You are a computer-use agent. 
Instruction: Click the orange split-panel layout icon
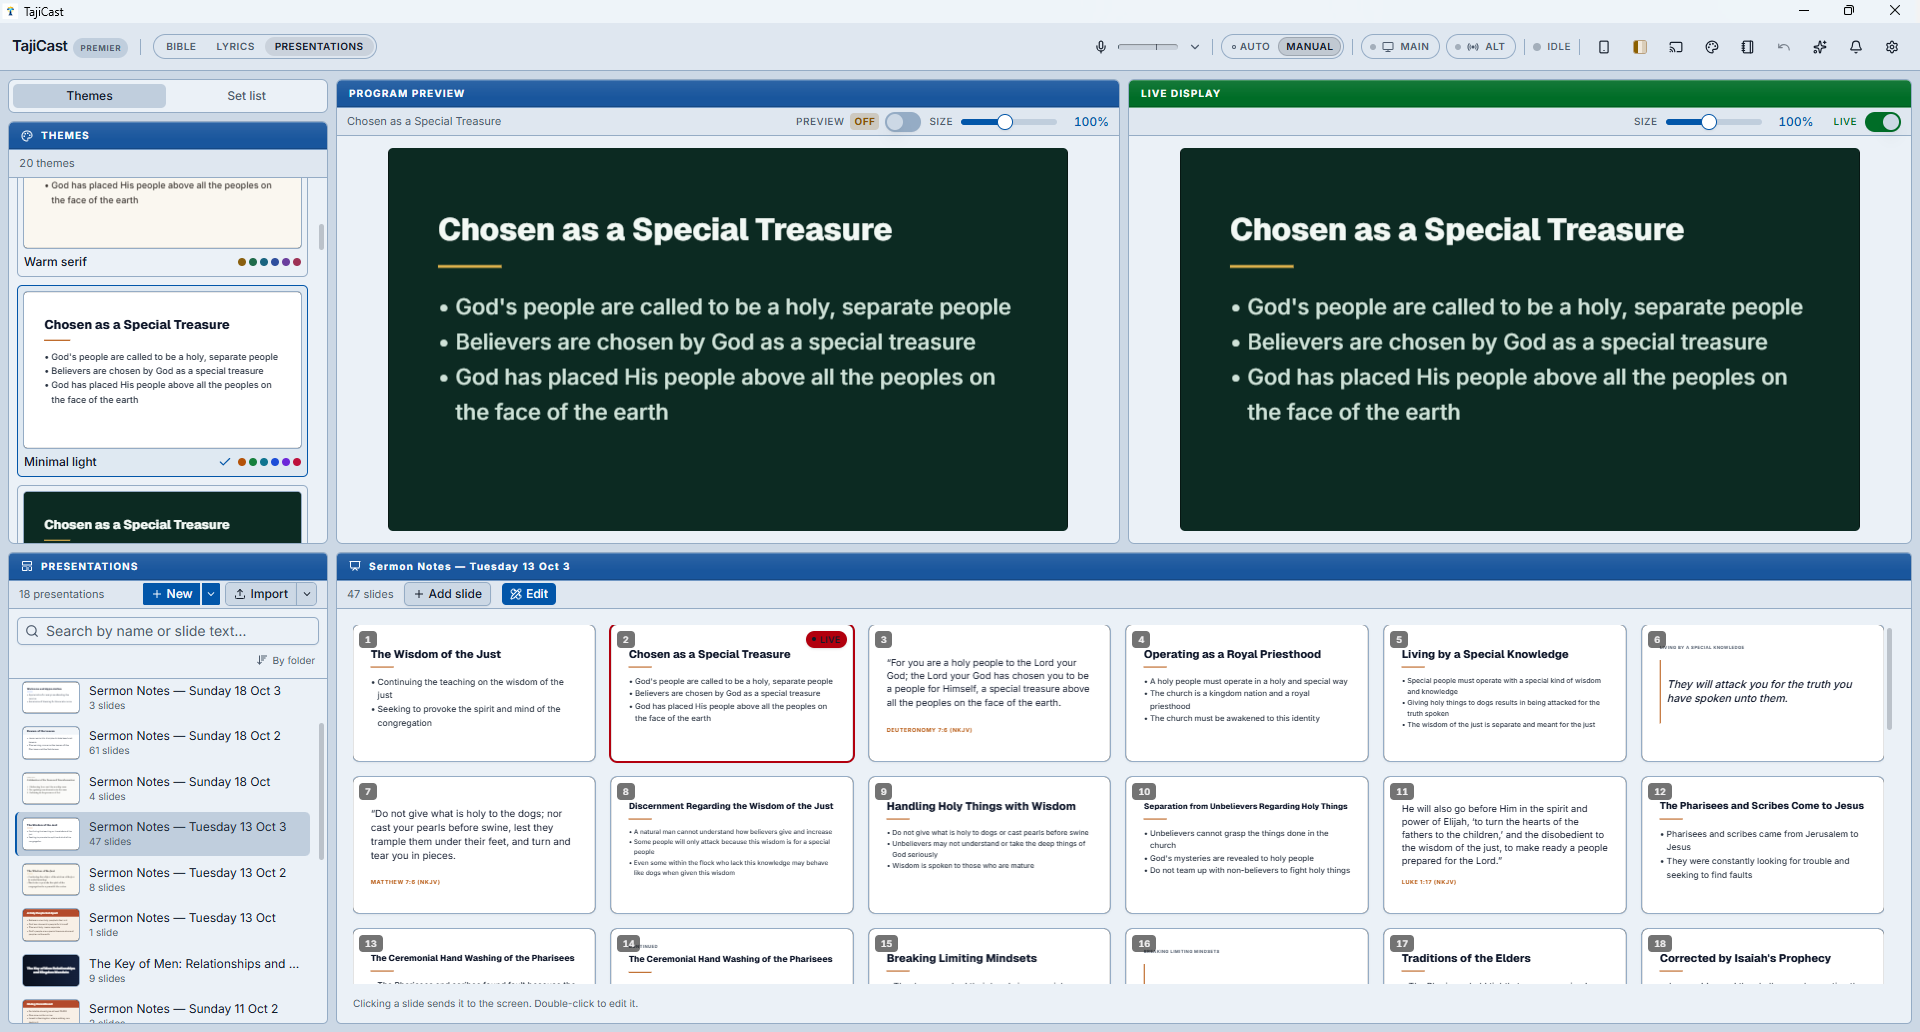[x=1640, y=47]
